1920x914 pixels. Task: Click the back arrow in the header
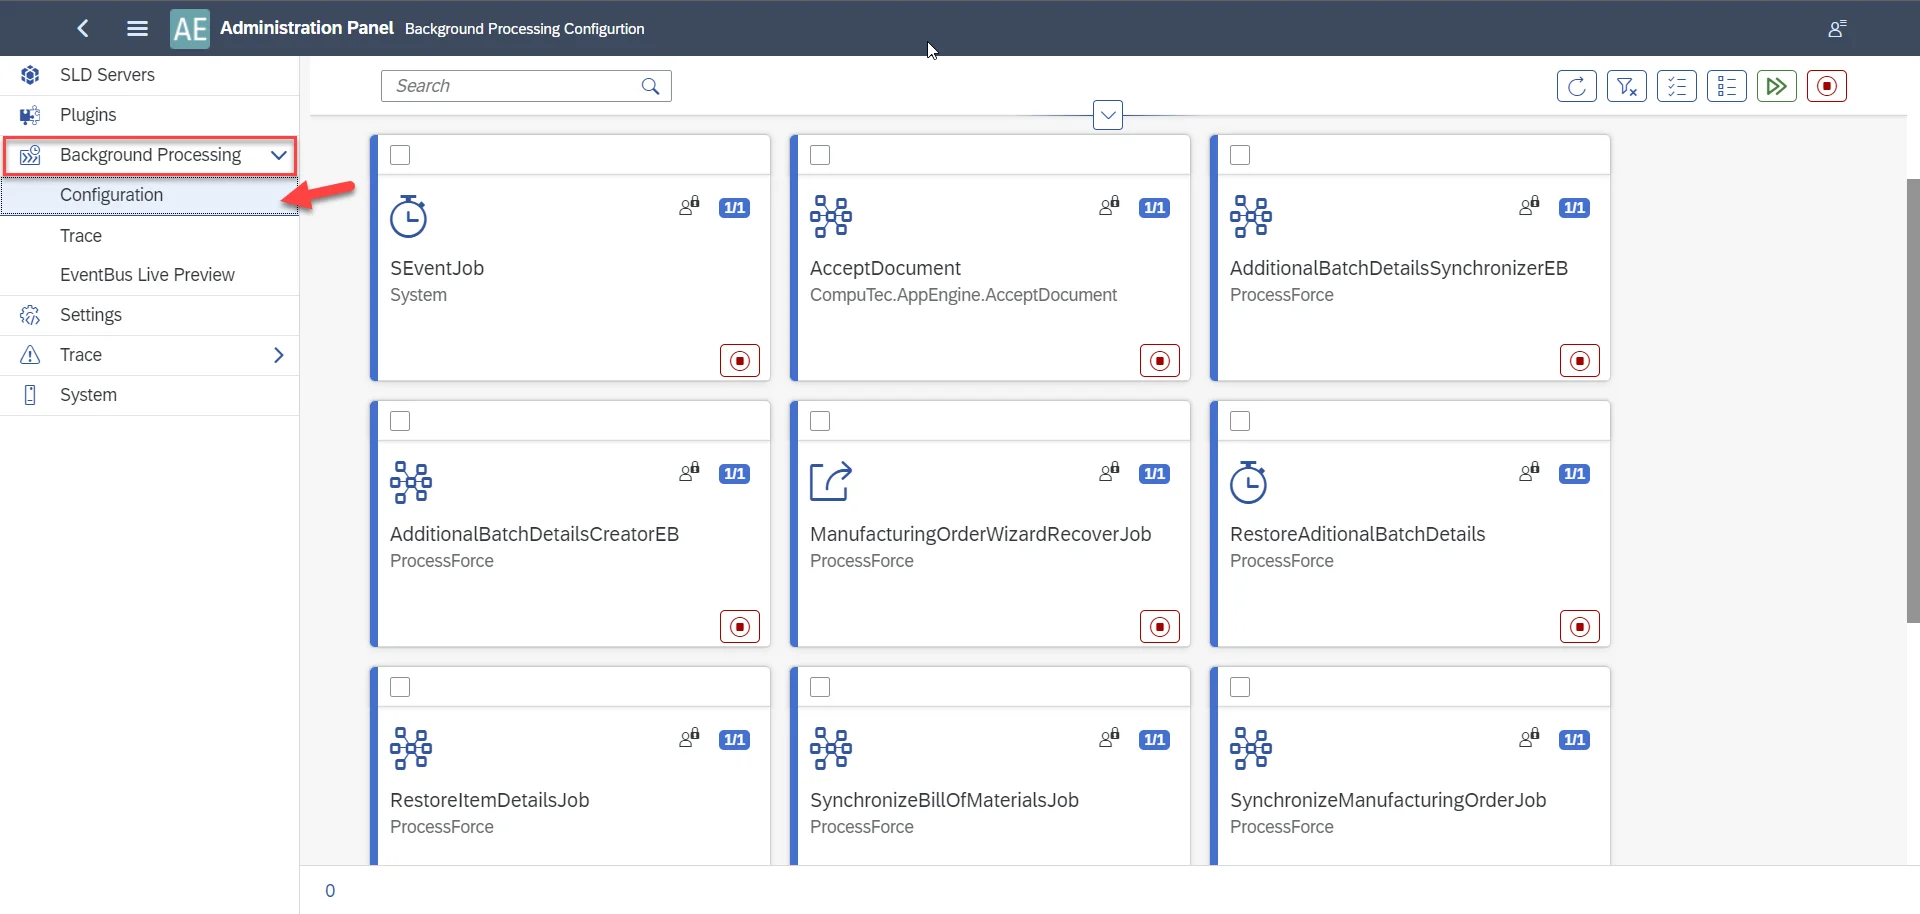[83, 29]
